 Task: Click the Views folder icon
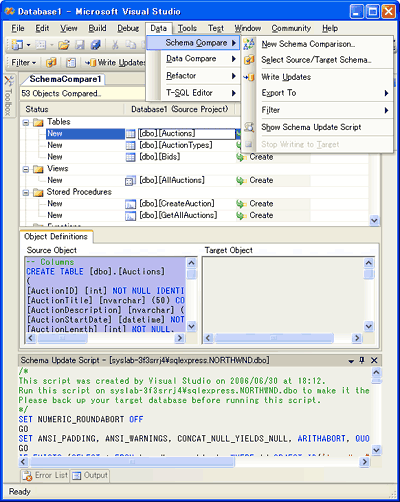38,169
